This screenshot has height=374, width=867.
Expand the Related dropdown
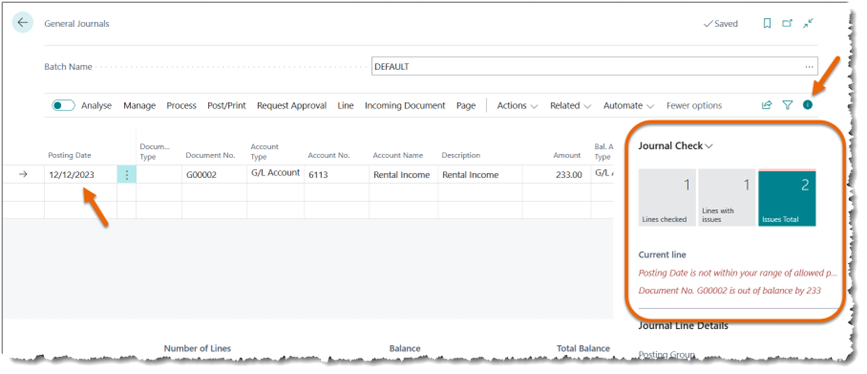(x=570, y=105)
